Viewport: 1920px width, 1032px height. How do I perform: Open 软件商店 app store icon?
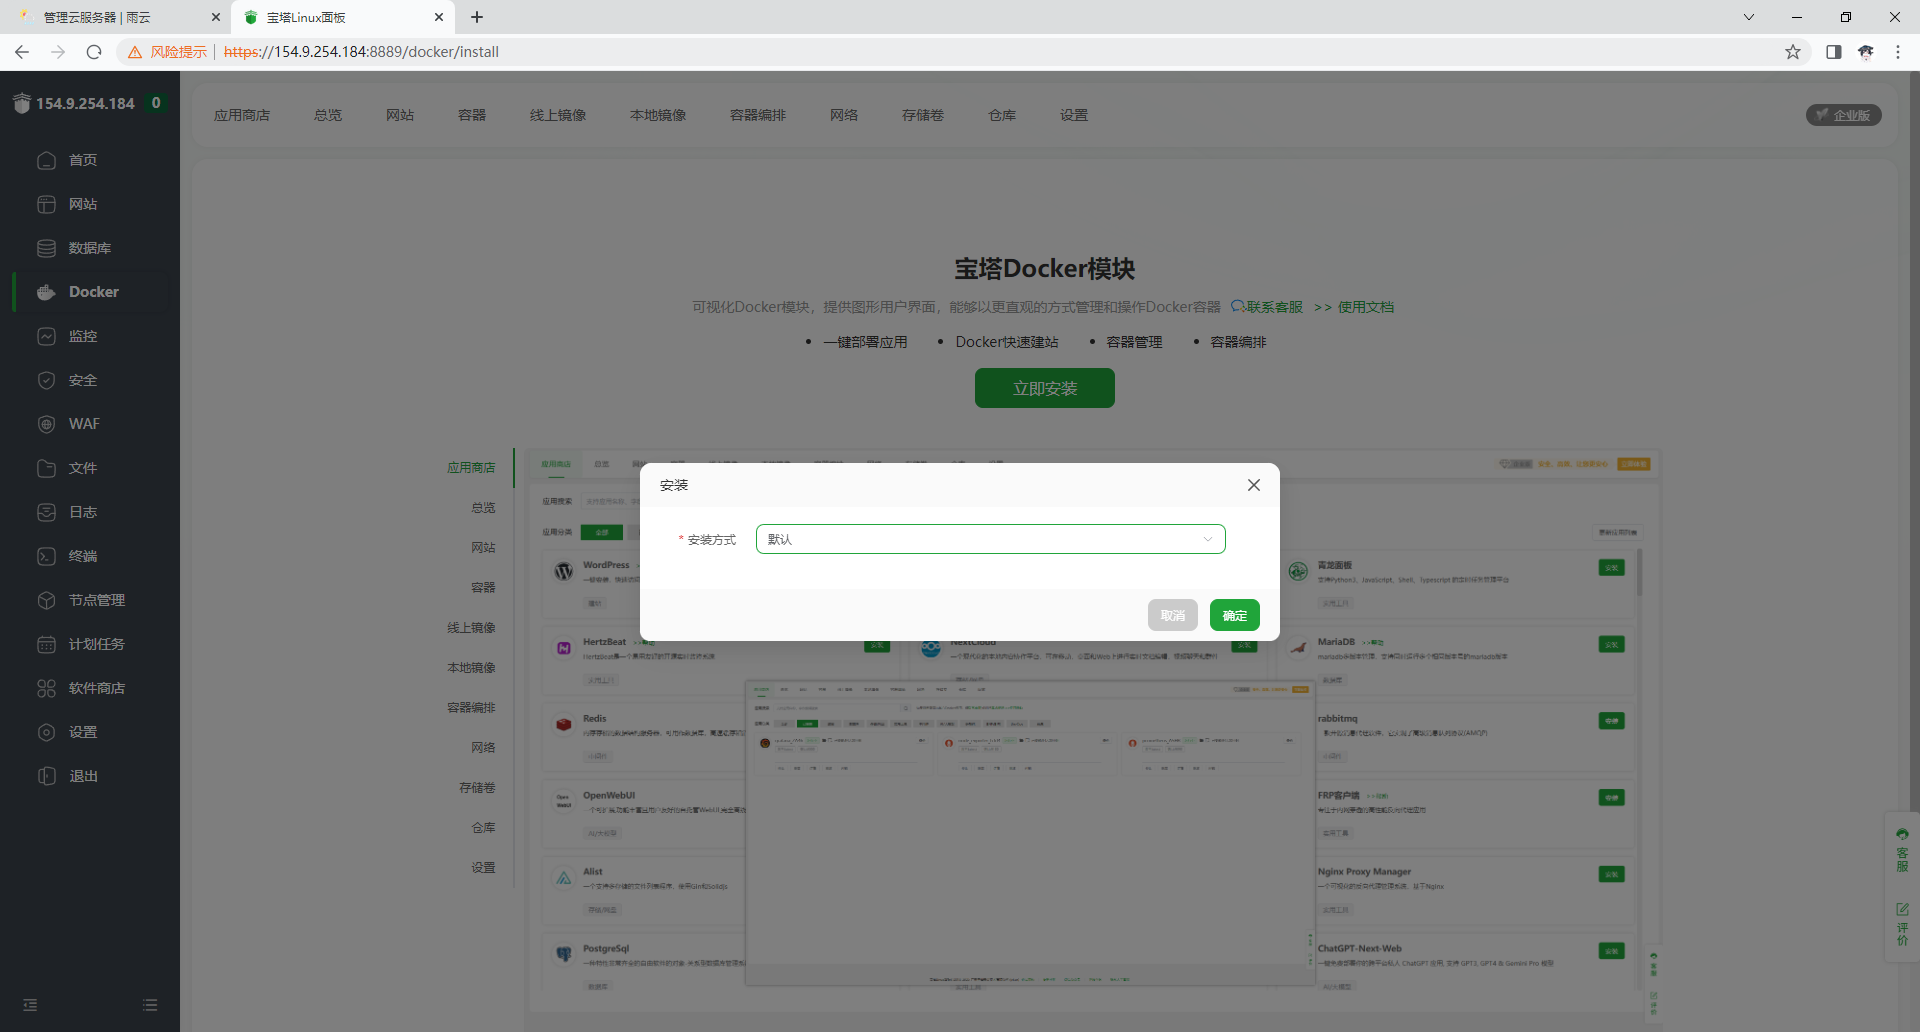click(x=46, y=688)
